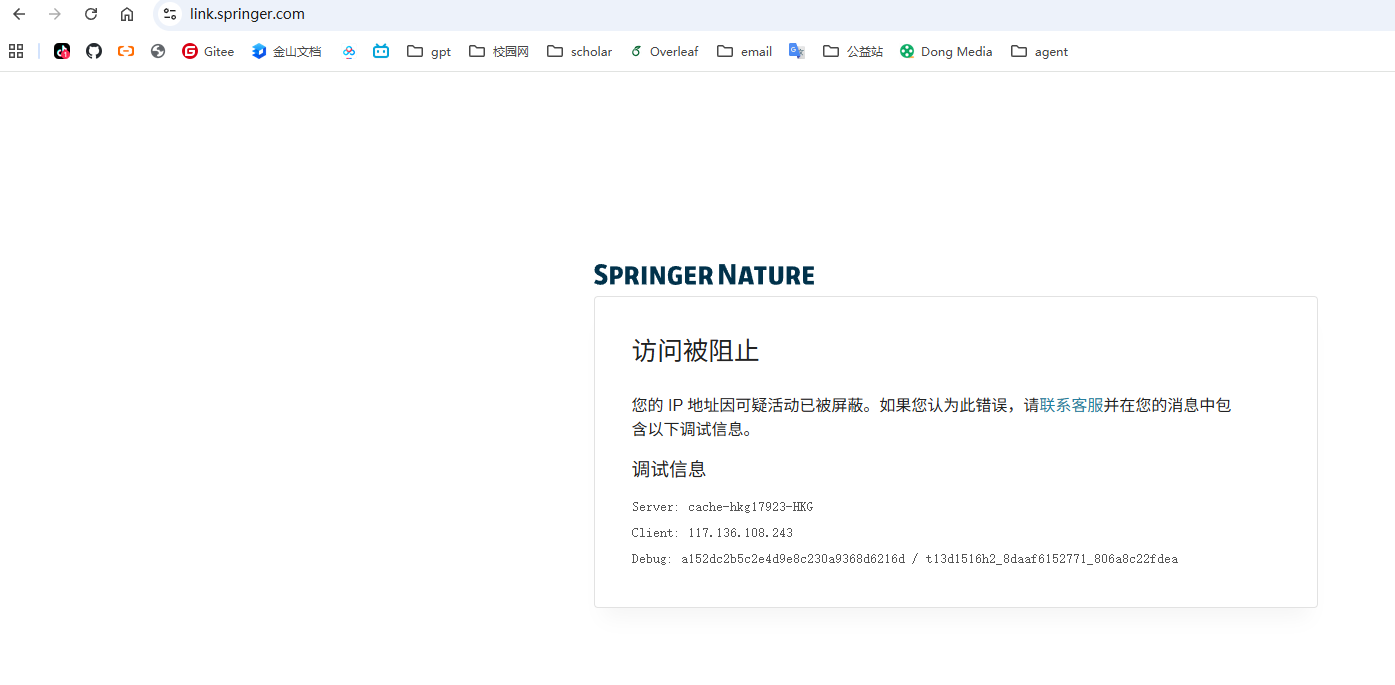This screenshot has height=685, width=1395.
Task: View site information icon in address bar
Action: tap(170, 14)
